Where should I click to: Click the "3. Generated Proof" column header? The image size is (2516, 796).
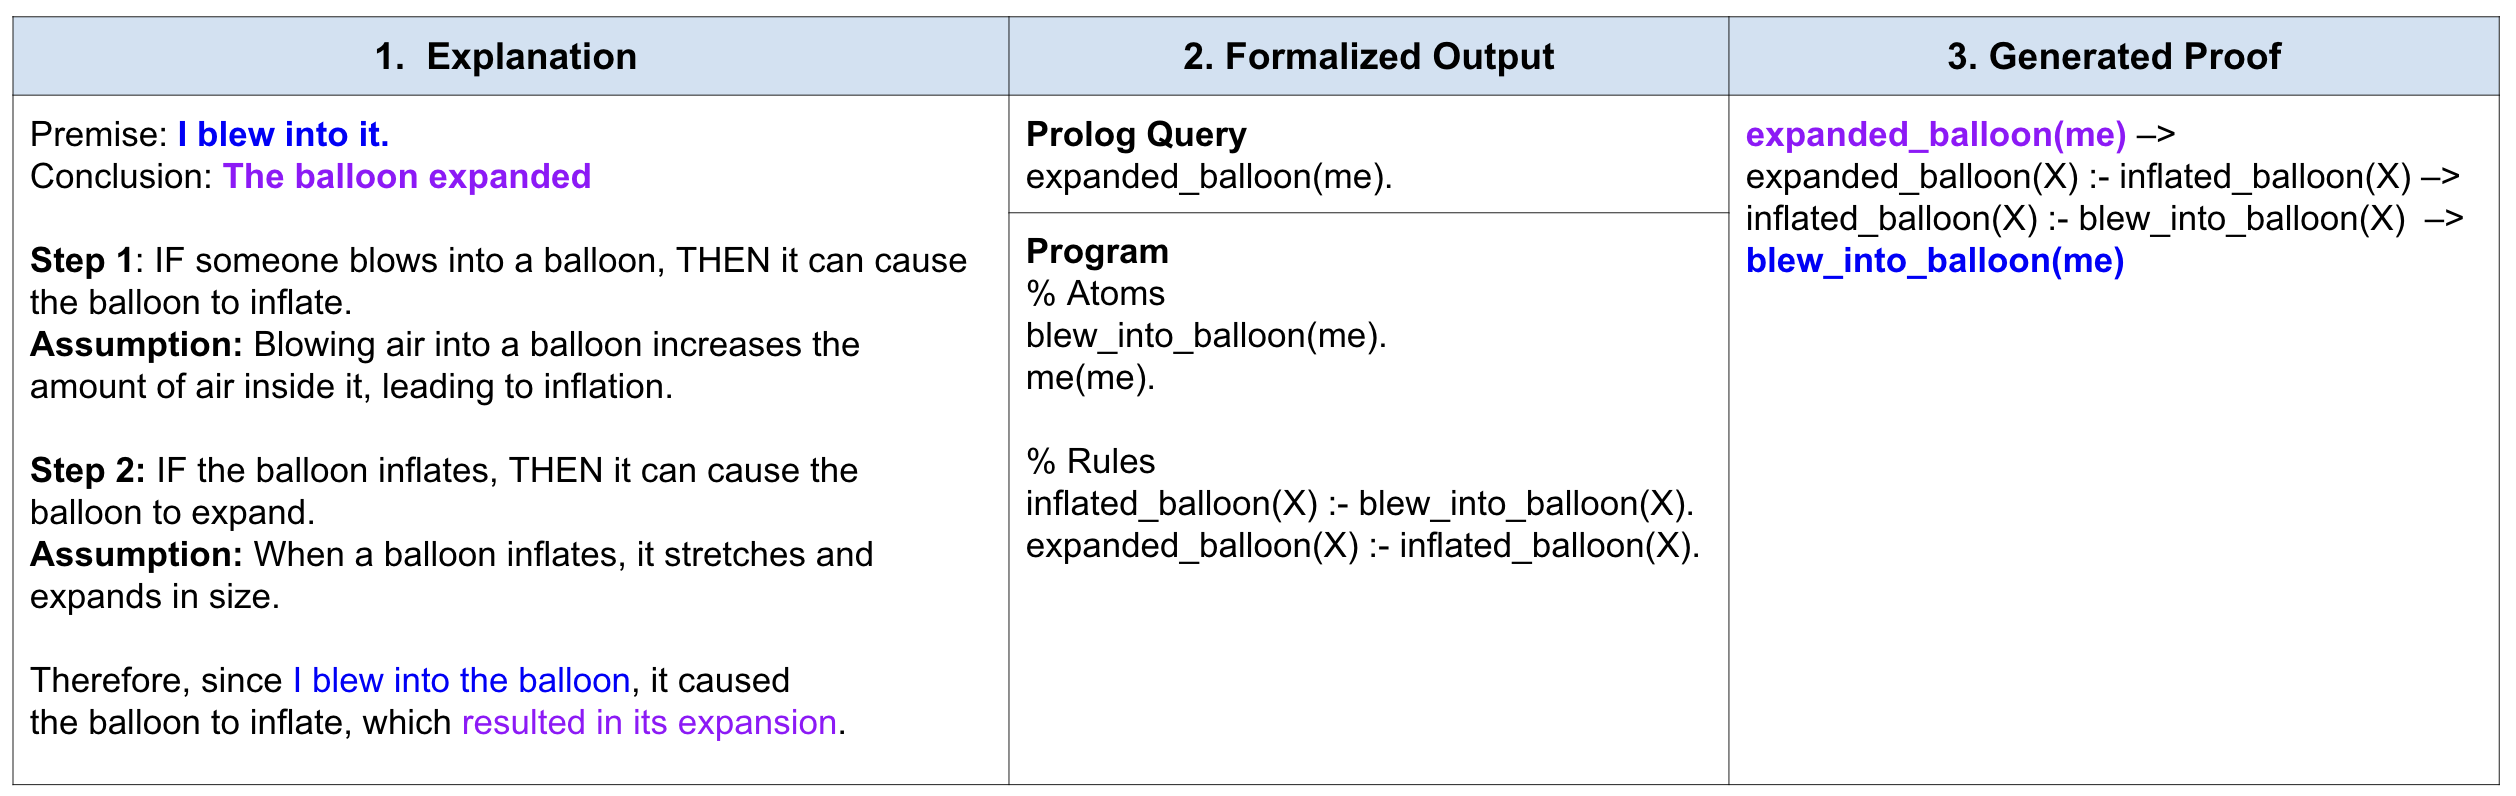tap(2113, 57)
